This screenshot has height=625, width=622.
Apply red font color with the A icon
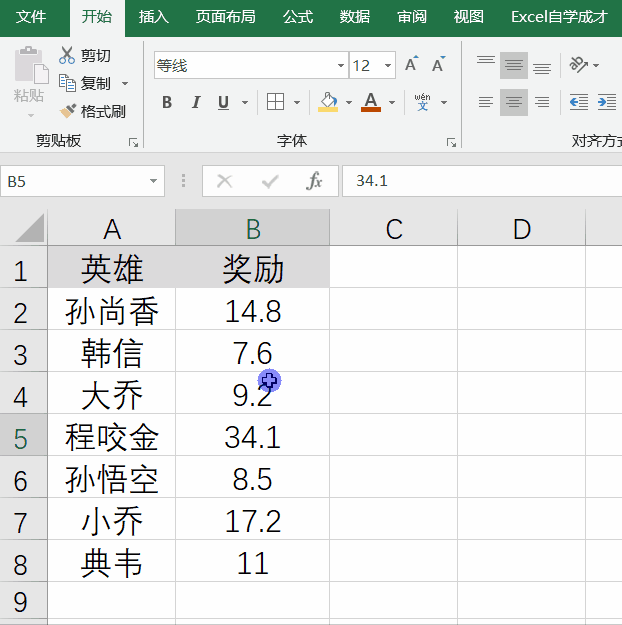click(x=371, y=102)
